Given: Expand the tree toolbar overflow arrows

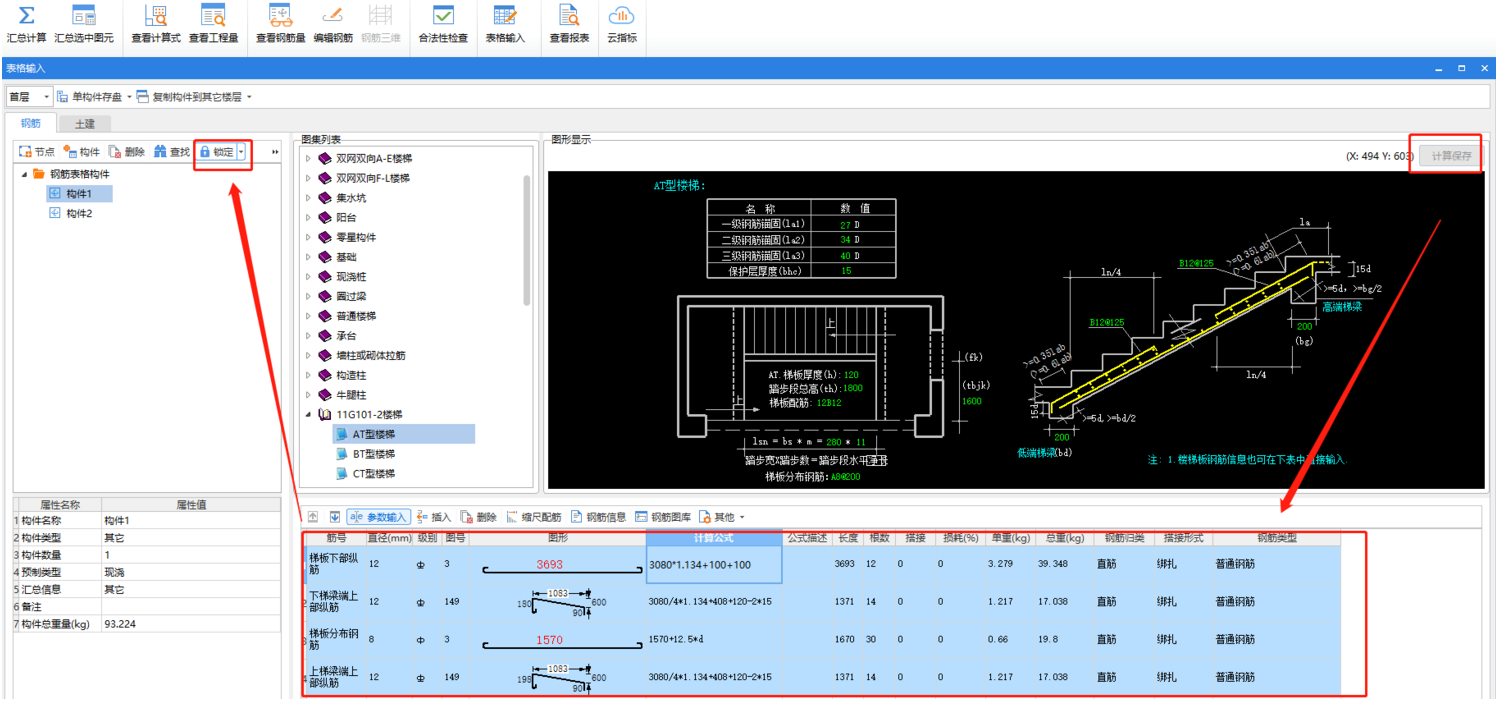Looking at the screenshot, I should [275, 152].
